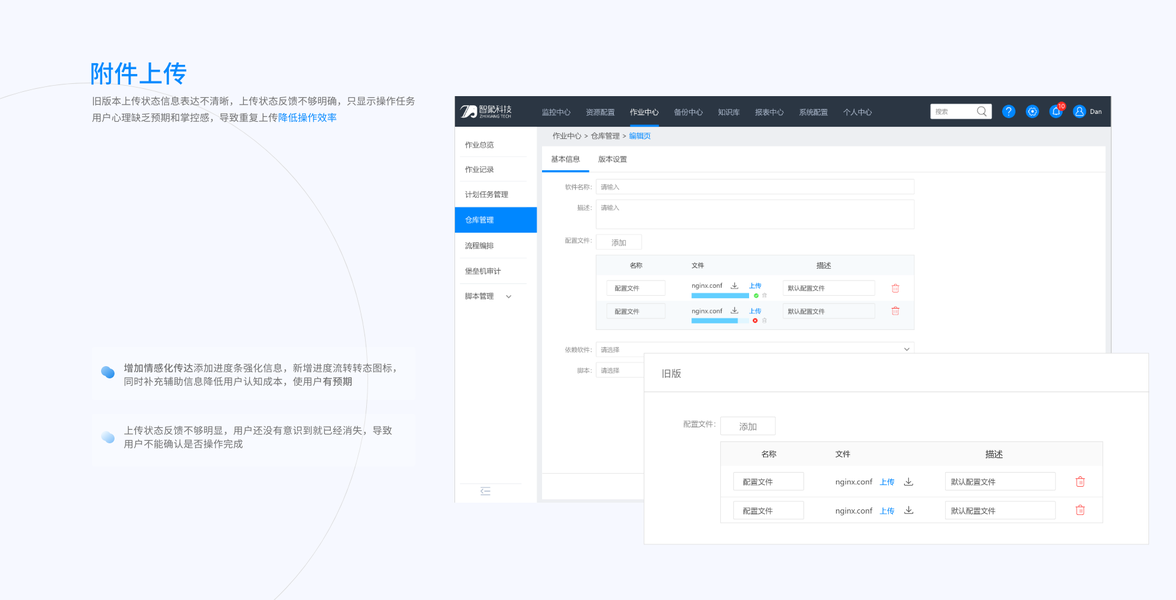This screenshot has height=600, width=1176.
Task: Click 配置文件 name field in 旧版 second row
Action: click(x=768, y=511)
